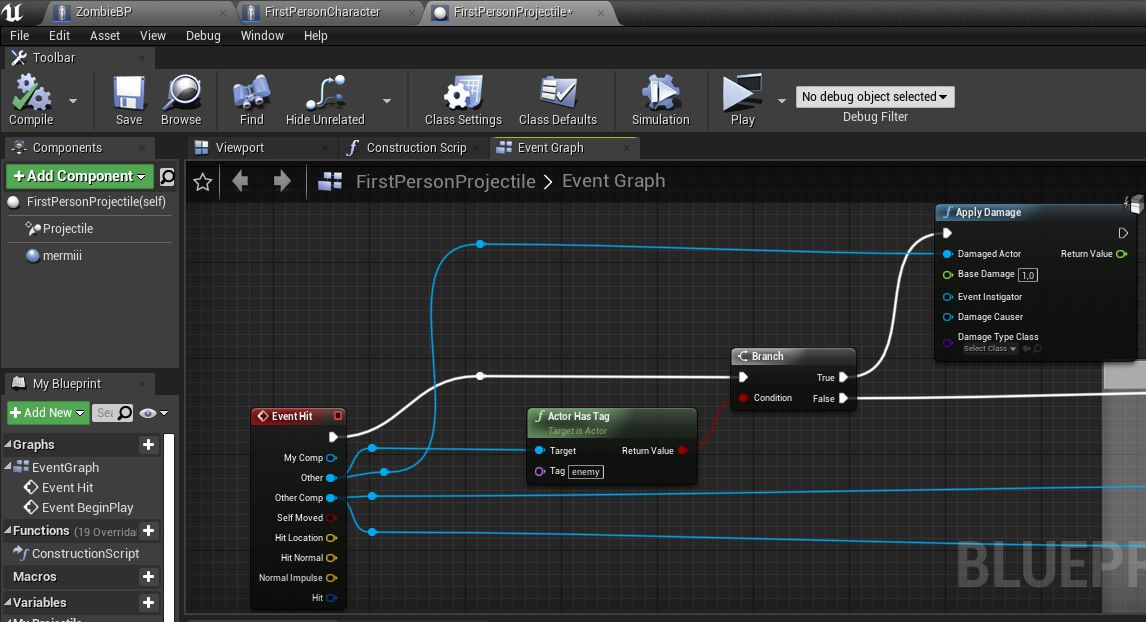Screen dimensions: 1146x622
Task: Click the Add New button
Action: pos(48,413)
